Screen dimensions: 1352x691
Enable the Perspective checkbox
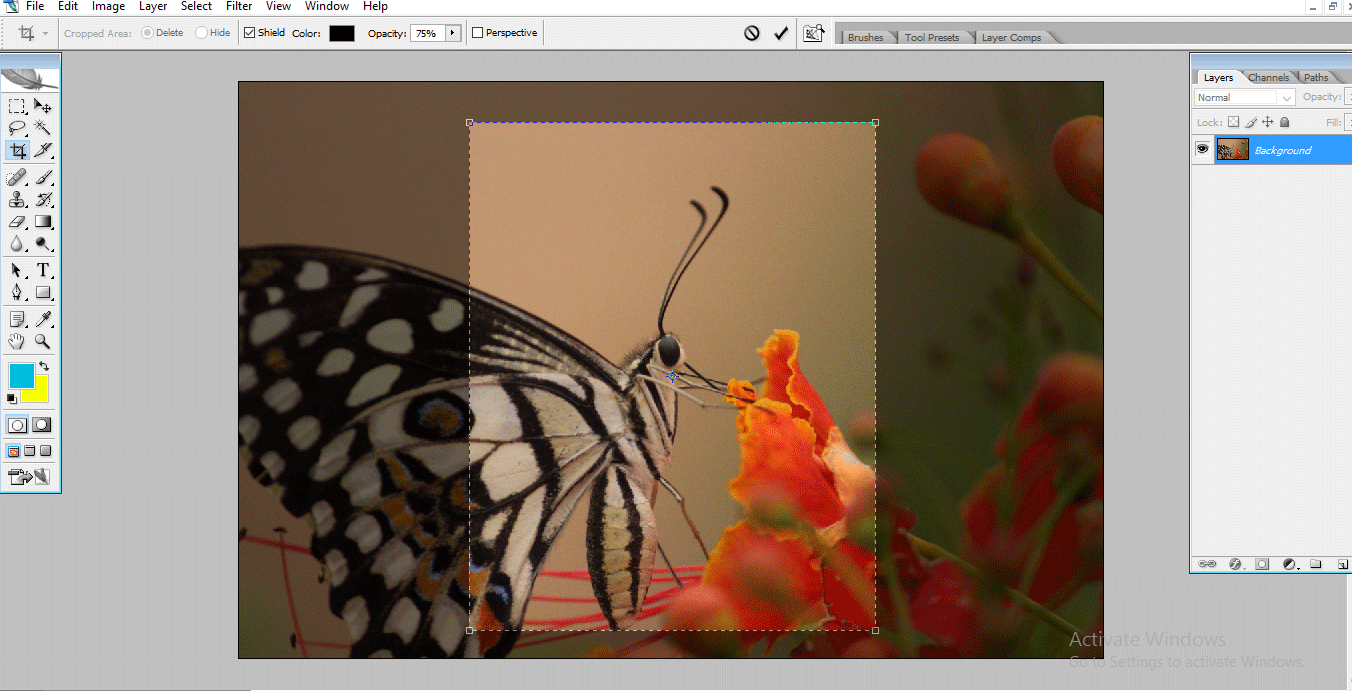tap(478, 33)
